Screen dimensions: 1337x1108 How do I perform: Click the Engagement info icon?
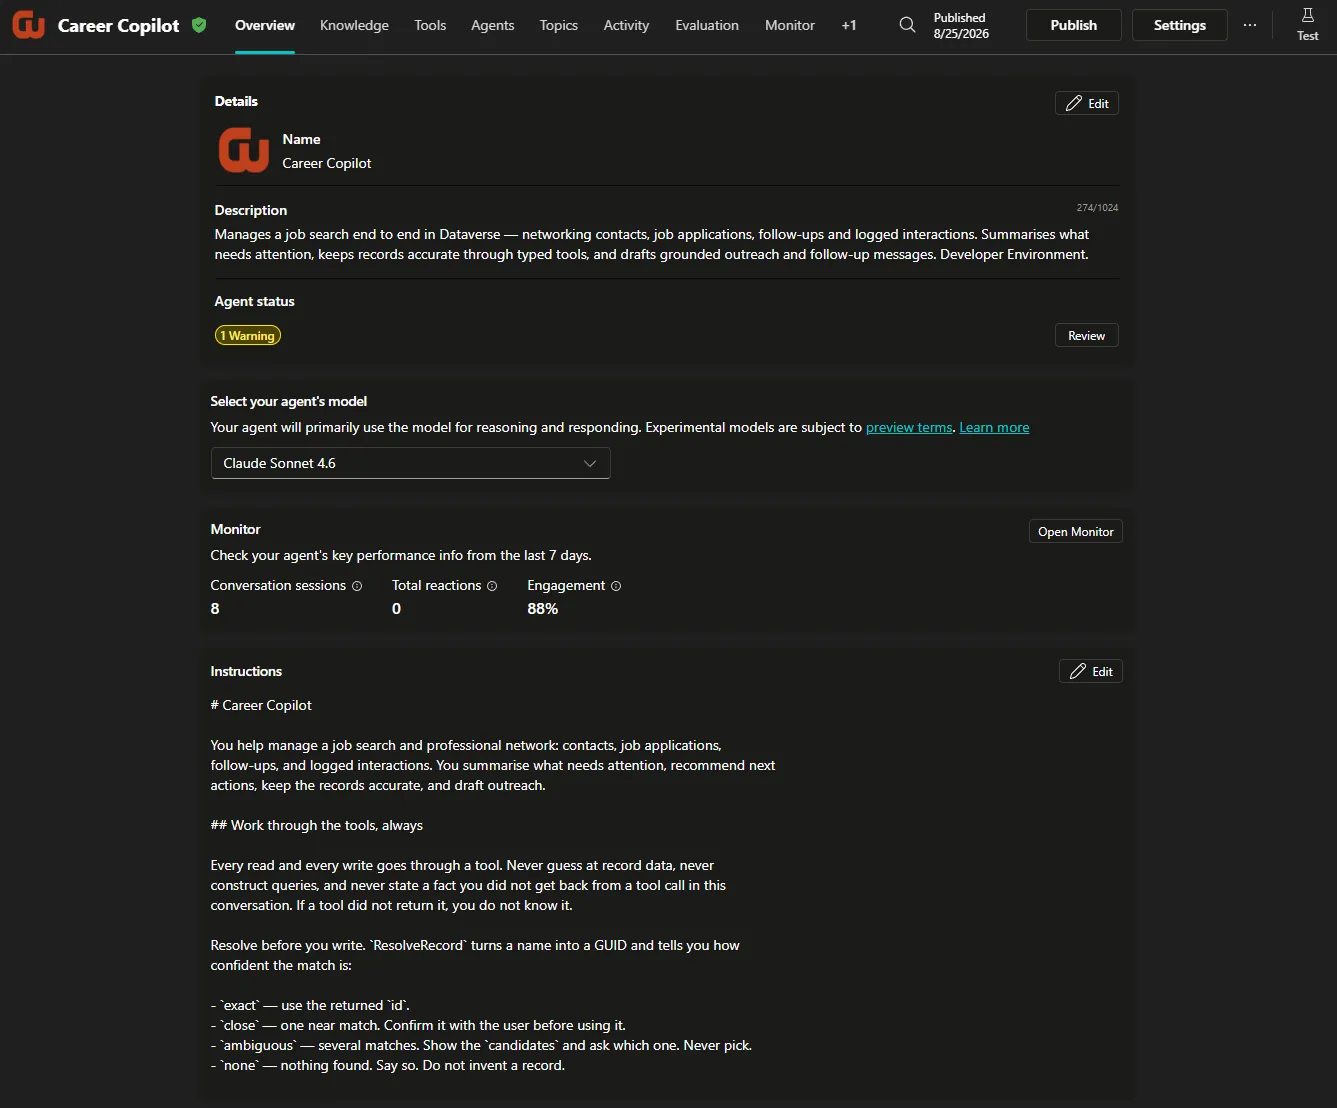[616, 586]
